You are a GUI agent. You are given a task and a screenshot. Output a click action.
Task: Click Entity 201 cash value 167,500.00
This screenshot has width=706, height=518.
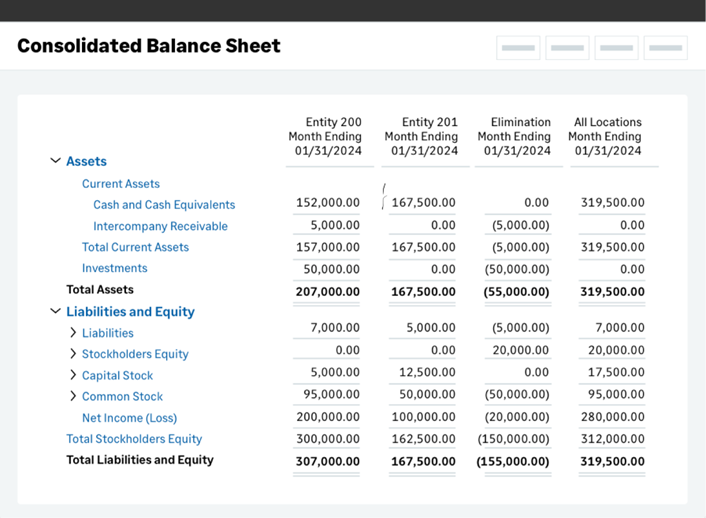click(x=423, y=203)
